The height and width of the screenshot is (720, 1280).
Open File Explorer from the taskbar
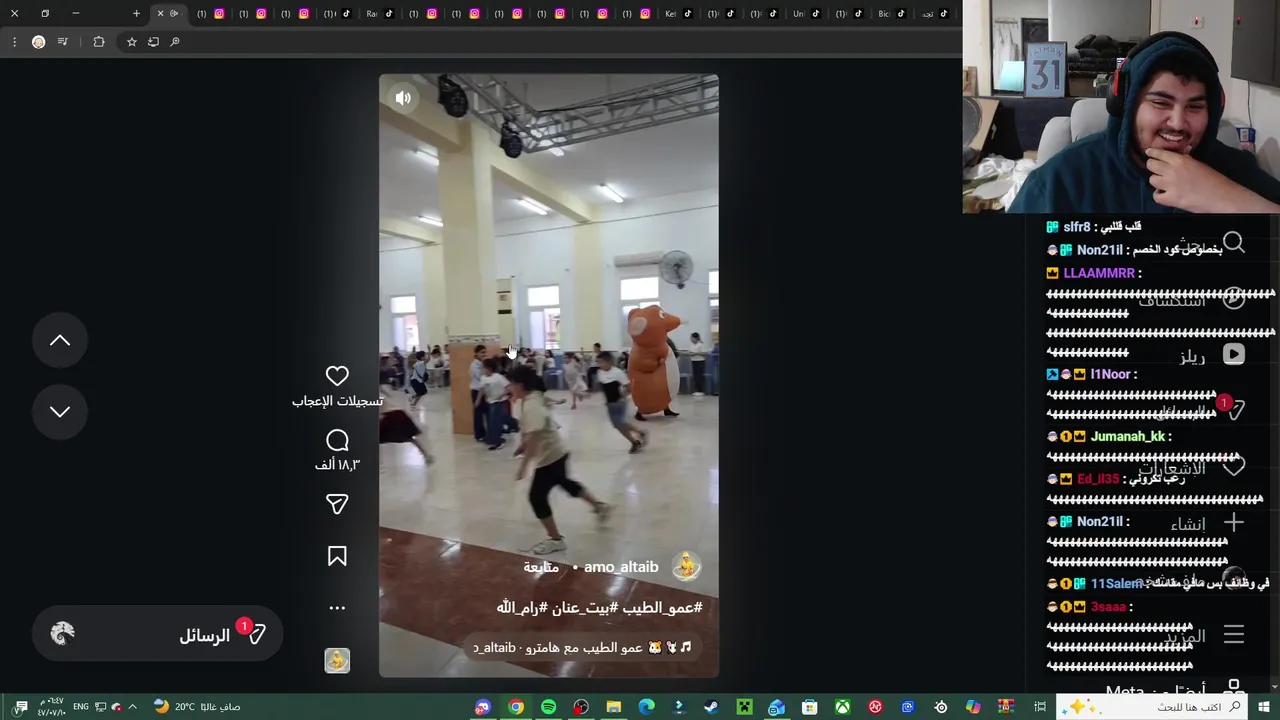pos(614,707)
